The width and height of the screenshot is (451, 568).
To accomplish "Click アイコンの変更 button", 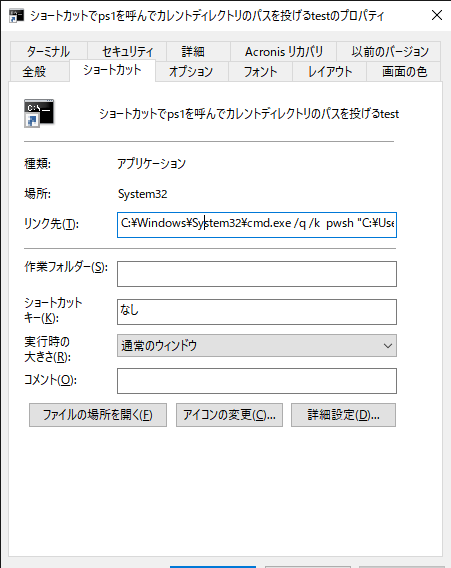I will pyautogui.click(x=229, y=415).
